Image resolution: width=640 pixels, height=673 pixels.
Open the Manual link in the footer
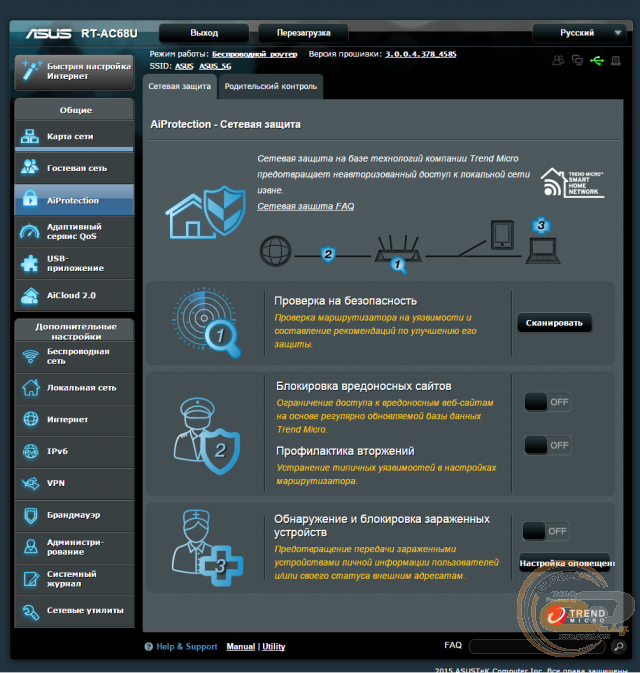241,646
